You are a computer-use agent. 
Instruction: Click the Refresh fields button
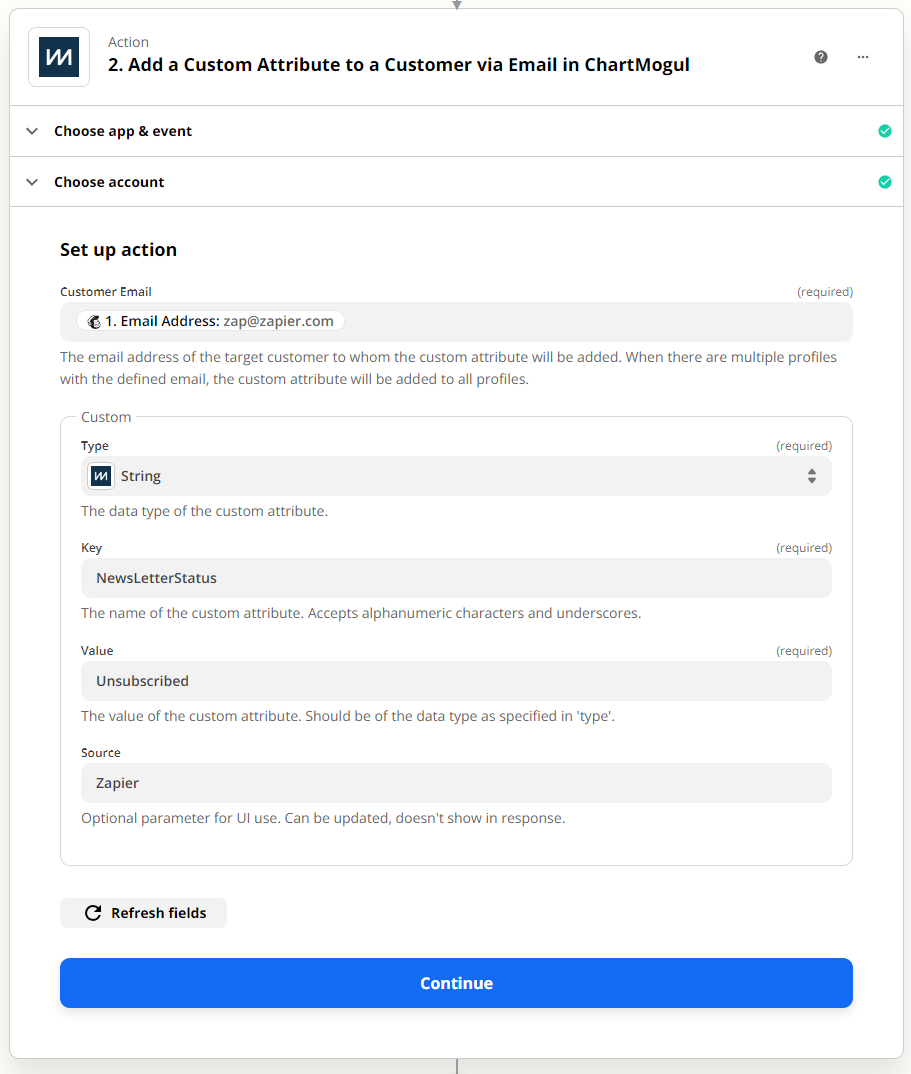(143, 913)
